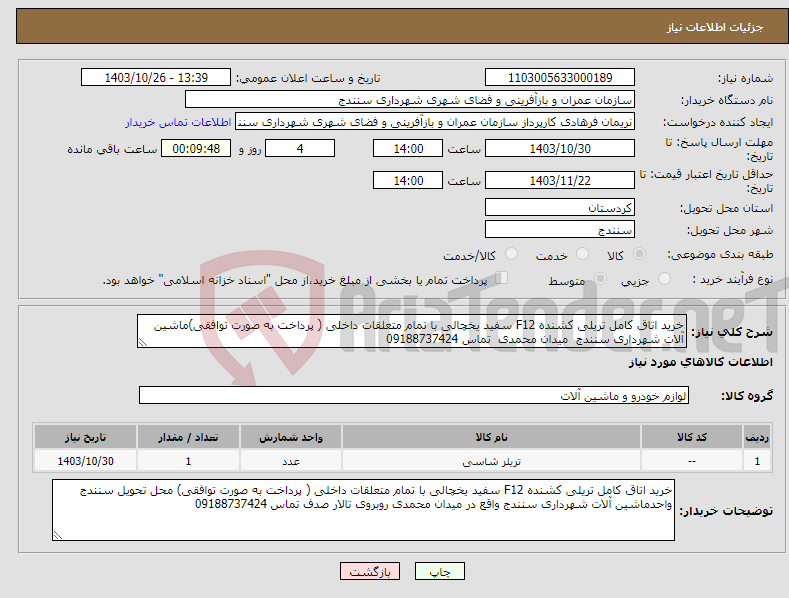789x598 pixels.
Task: Select the کالا/خدمت radio button
Action: pyautogui.click(x=511, y=254)
